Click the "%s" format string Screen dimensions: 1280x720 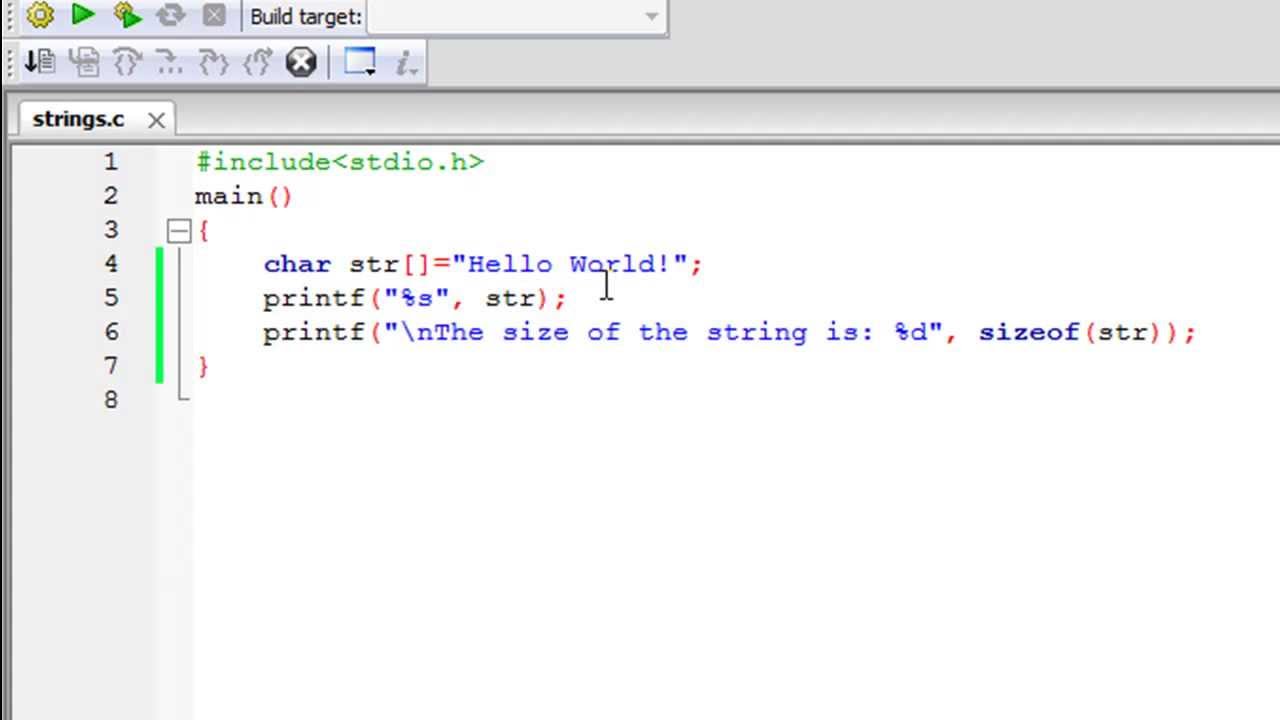pos(417,298)
